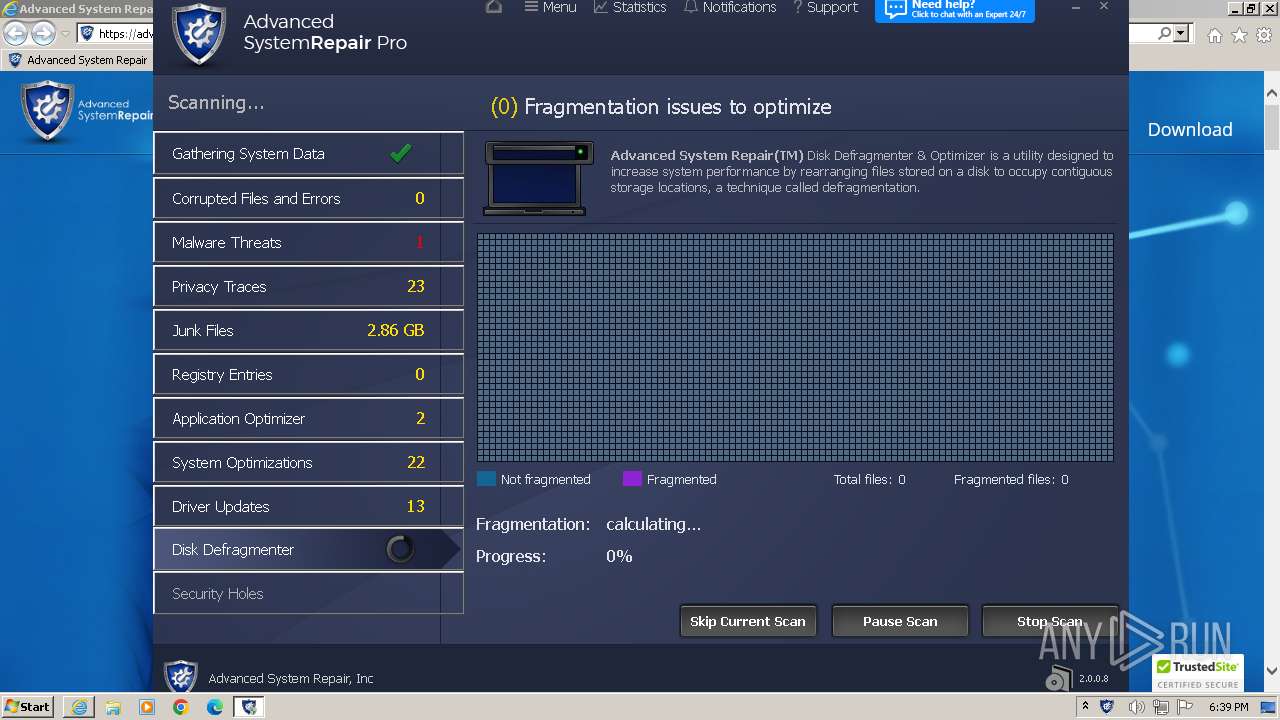The image size is (1280, 720).
Task: Click the Action Center flag tray icon
Action: (1187, 706)
